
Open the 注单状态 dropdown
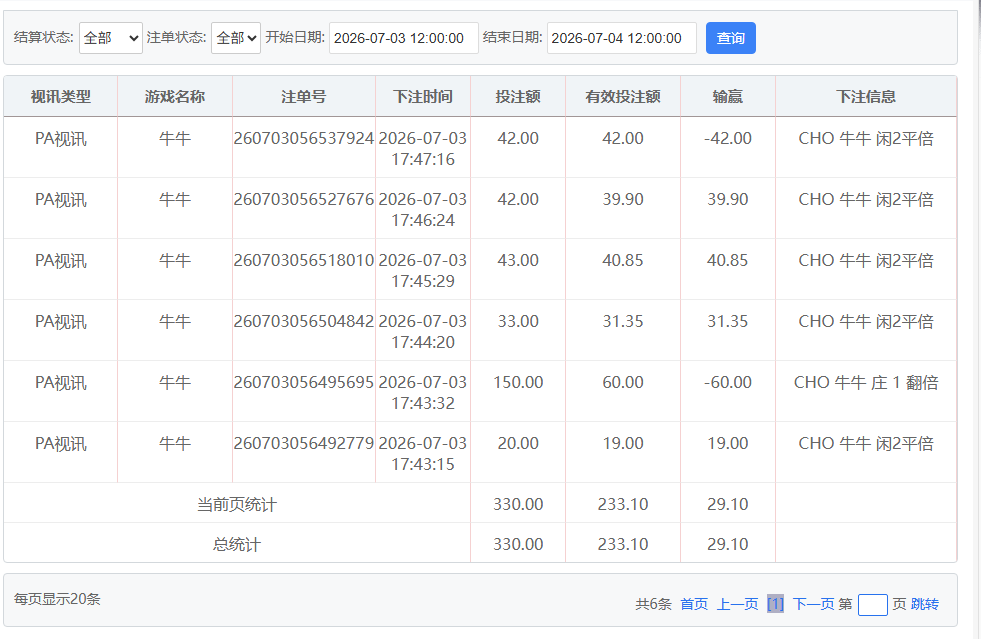point(236,38)
